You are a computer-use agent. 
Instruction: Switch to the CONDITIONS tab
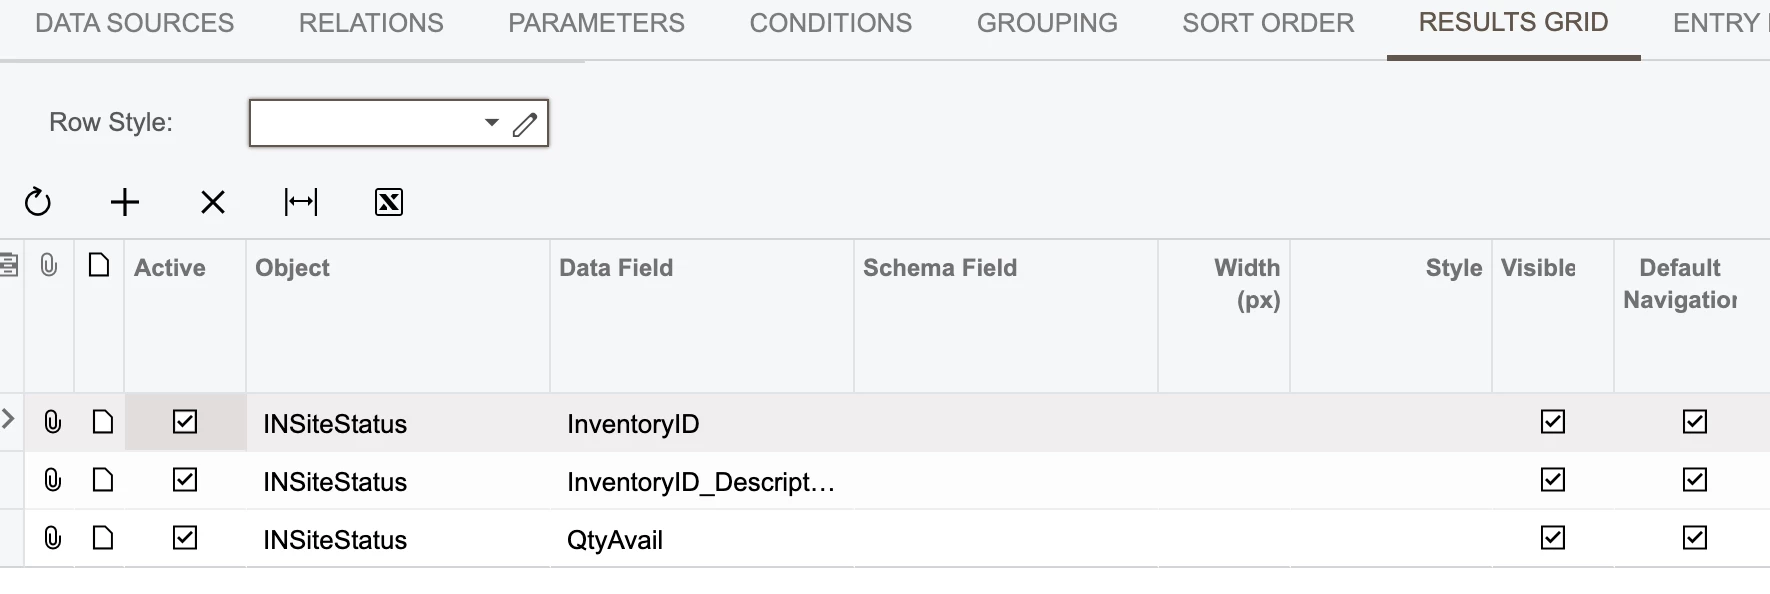click(830, 23)
